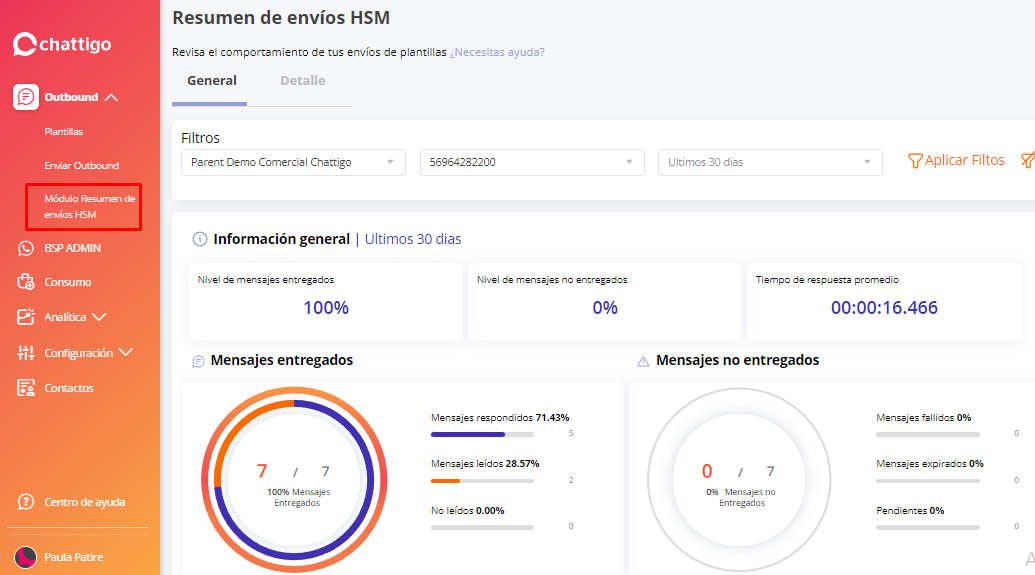
Task: Collapse the Outbound menu chevron
Action: (x=111, y=98)
